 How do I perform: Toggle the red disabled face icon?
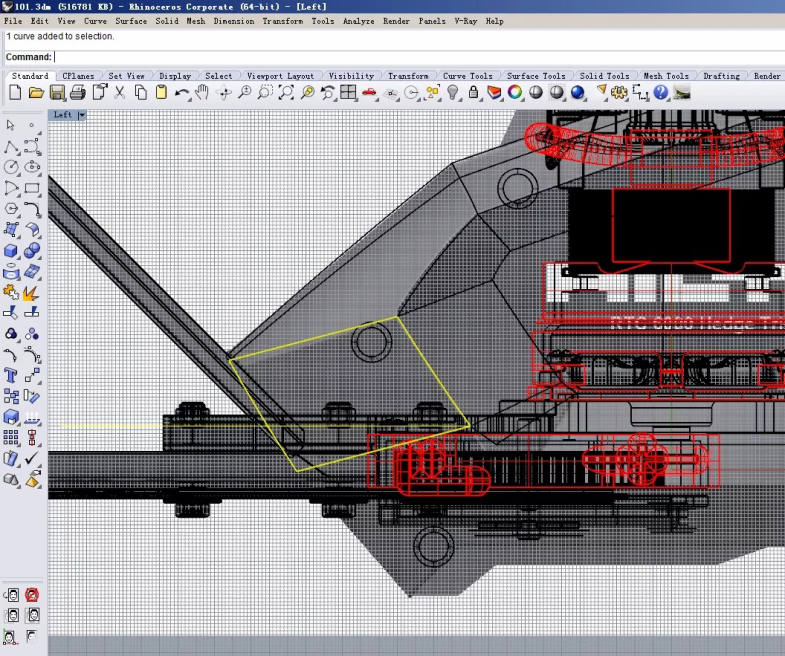32,595
